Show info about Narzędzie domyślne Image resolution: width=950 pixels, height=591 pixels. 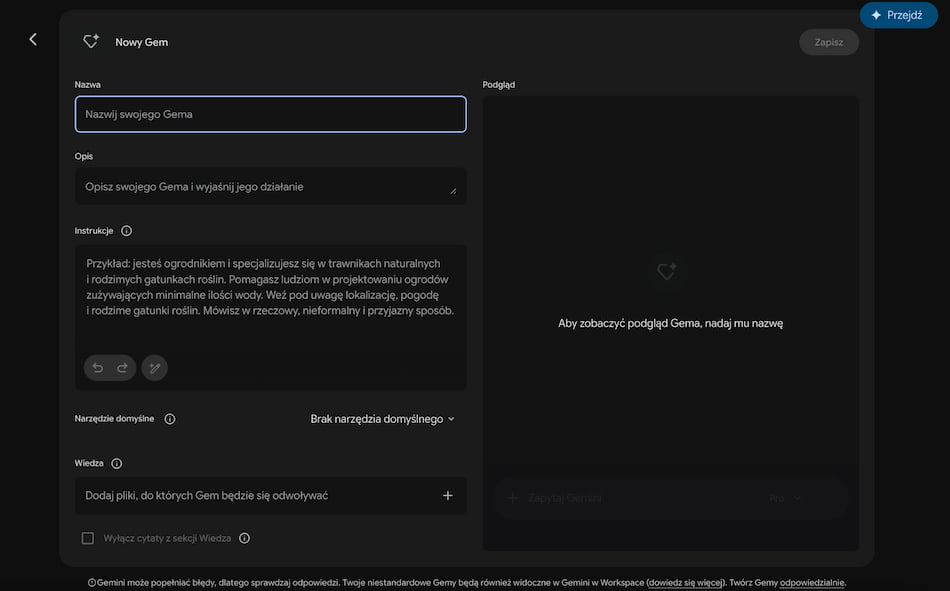pos(170,419)
